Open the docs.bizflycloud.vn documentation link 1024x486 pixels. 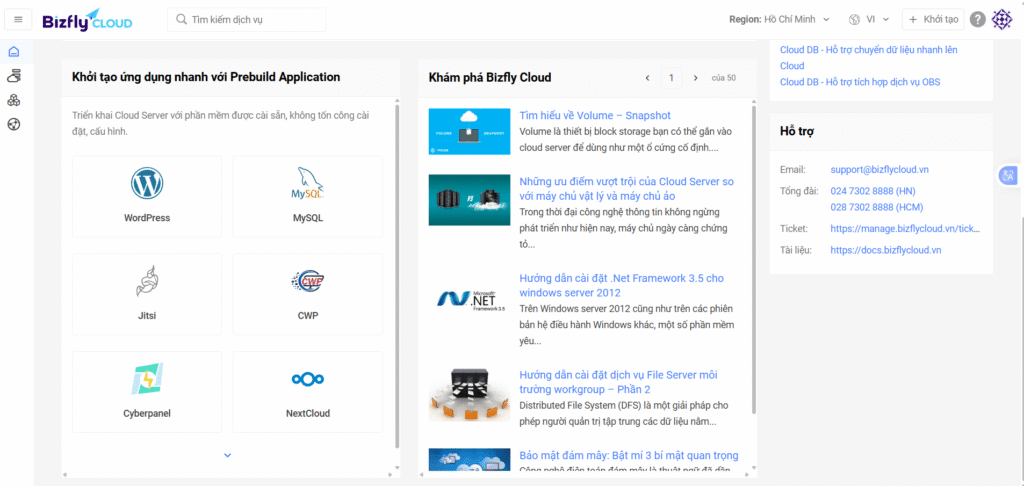pos(885,250)
